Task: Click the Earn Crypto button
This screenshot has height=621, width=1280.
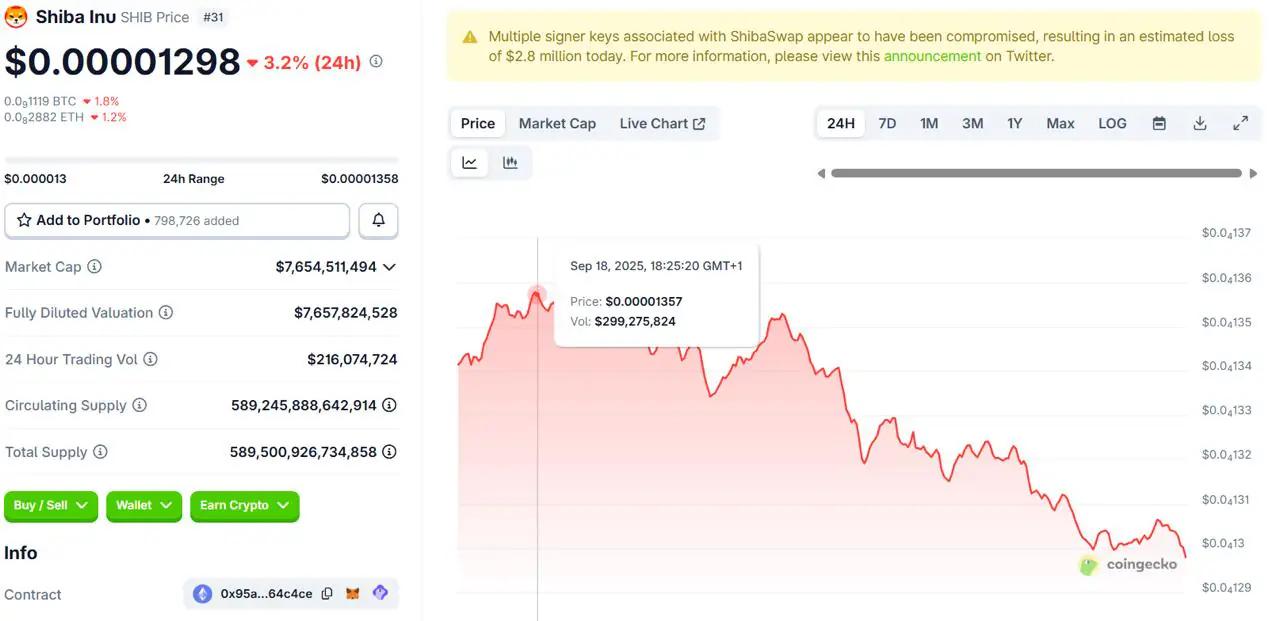Action: (x=244, y=506)
